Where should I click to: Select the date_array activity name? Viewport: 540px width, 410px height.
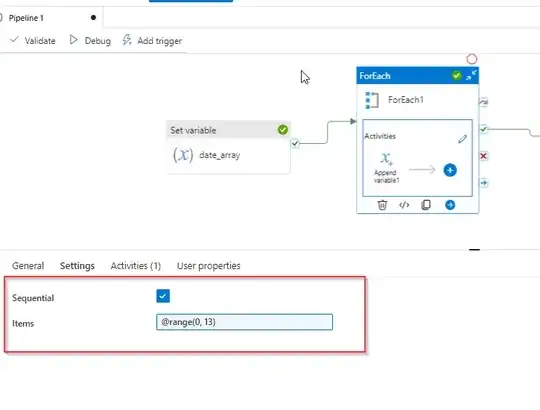(220, 155)
